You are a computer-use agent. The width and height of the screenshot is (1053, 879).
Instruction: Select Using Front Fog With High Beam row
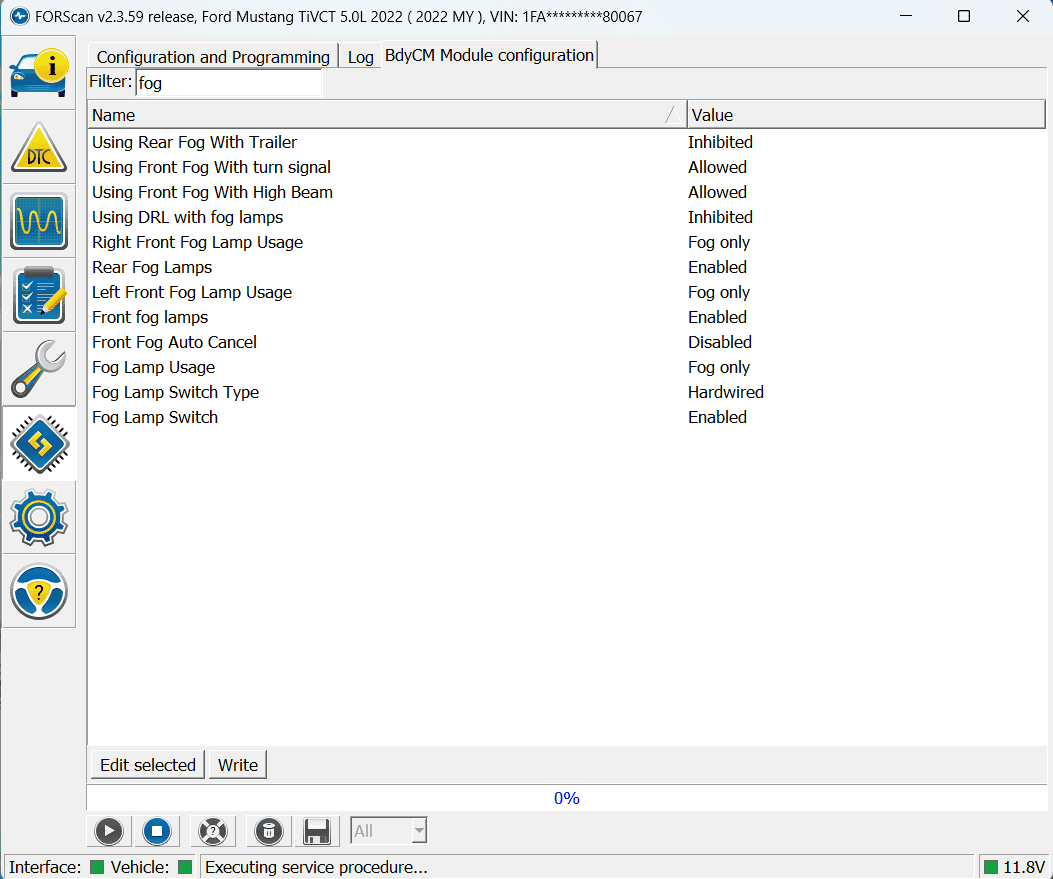(x=566, y=192)
